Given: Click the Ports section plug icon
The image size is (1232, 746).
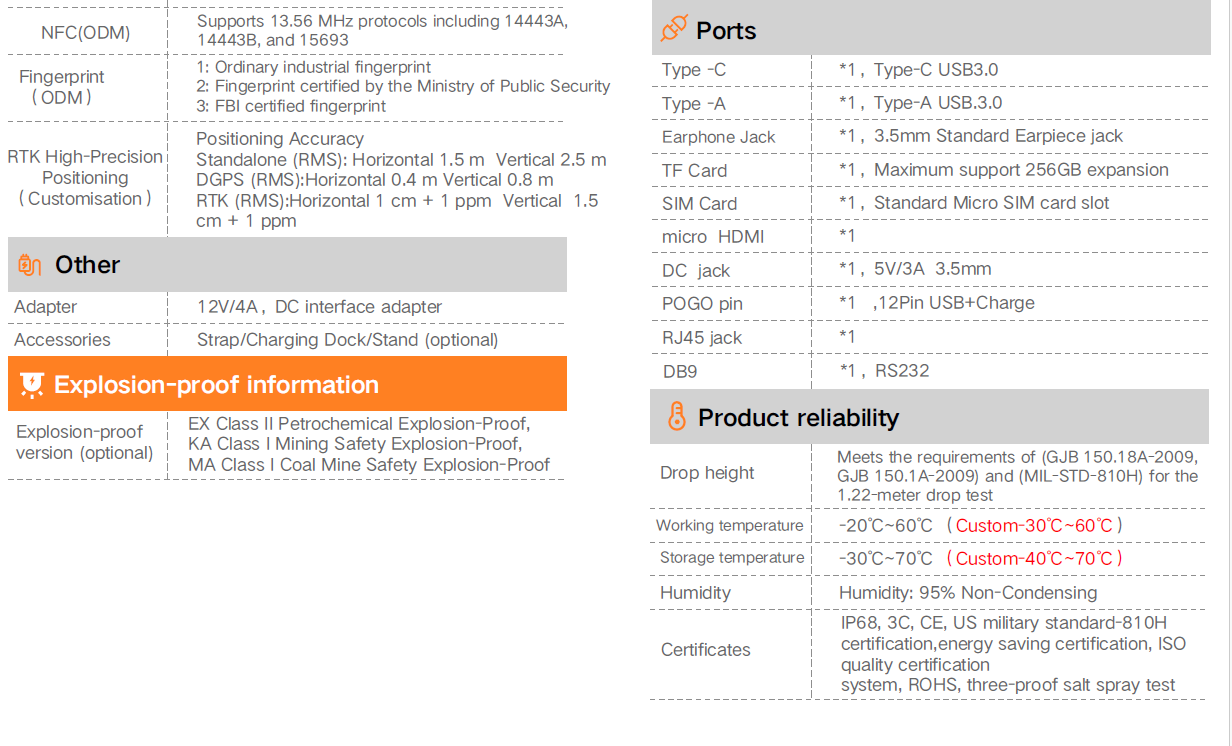Looking at the screenshot, I should pyautogui.click(x=674, y=30).
